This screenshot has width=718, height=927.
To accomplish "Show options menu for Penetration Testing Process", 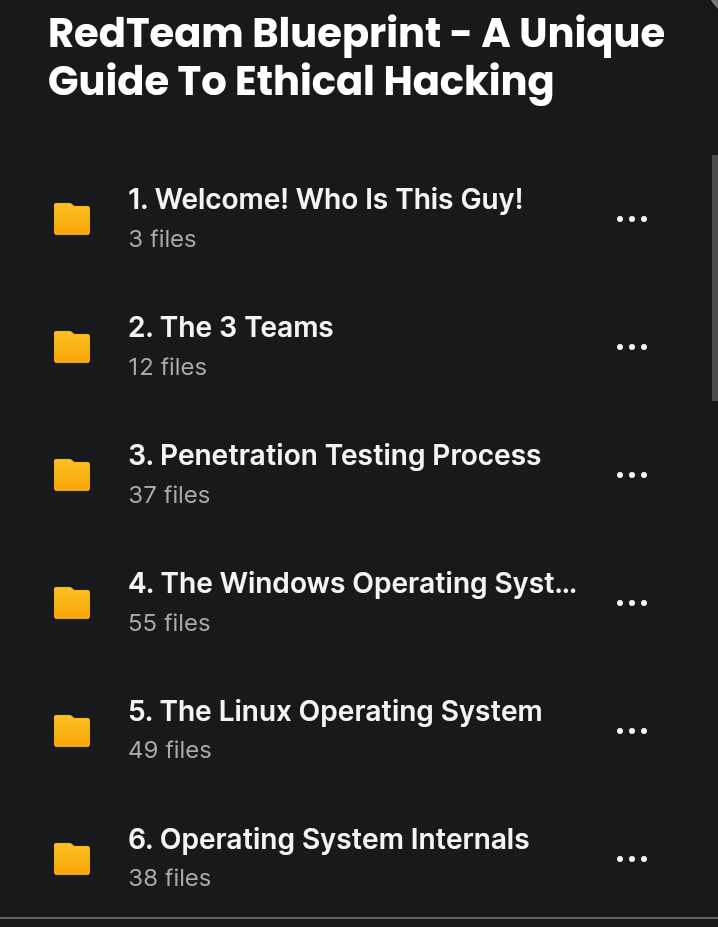I will (632, 475).
